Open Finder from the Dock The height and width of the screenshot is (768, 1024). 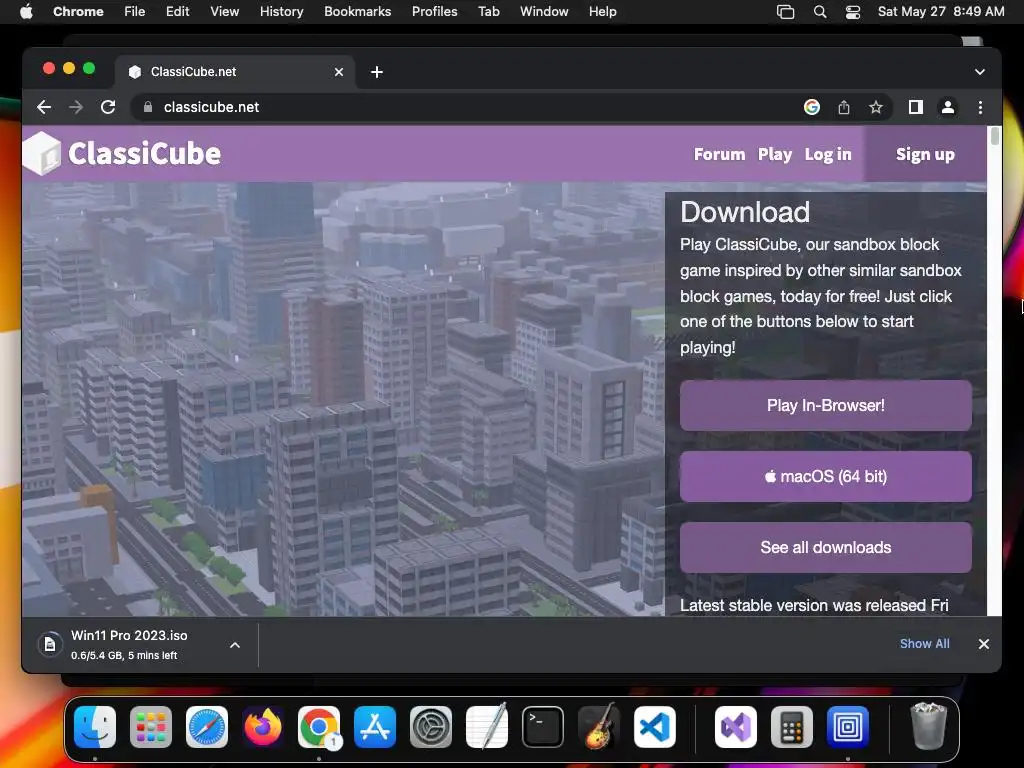[x=95, y=727]
